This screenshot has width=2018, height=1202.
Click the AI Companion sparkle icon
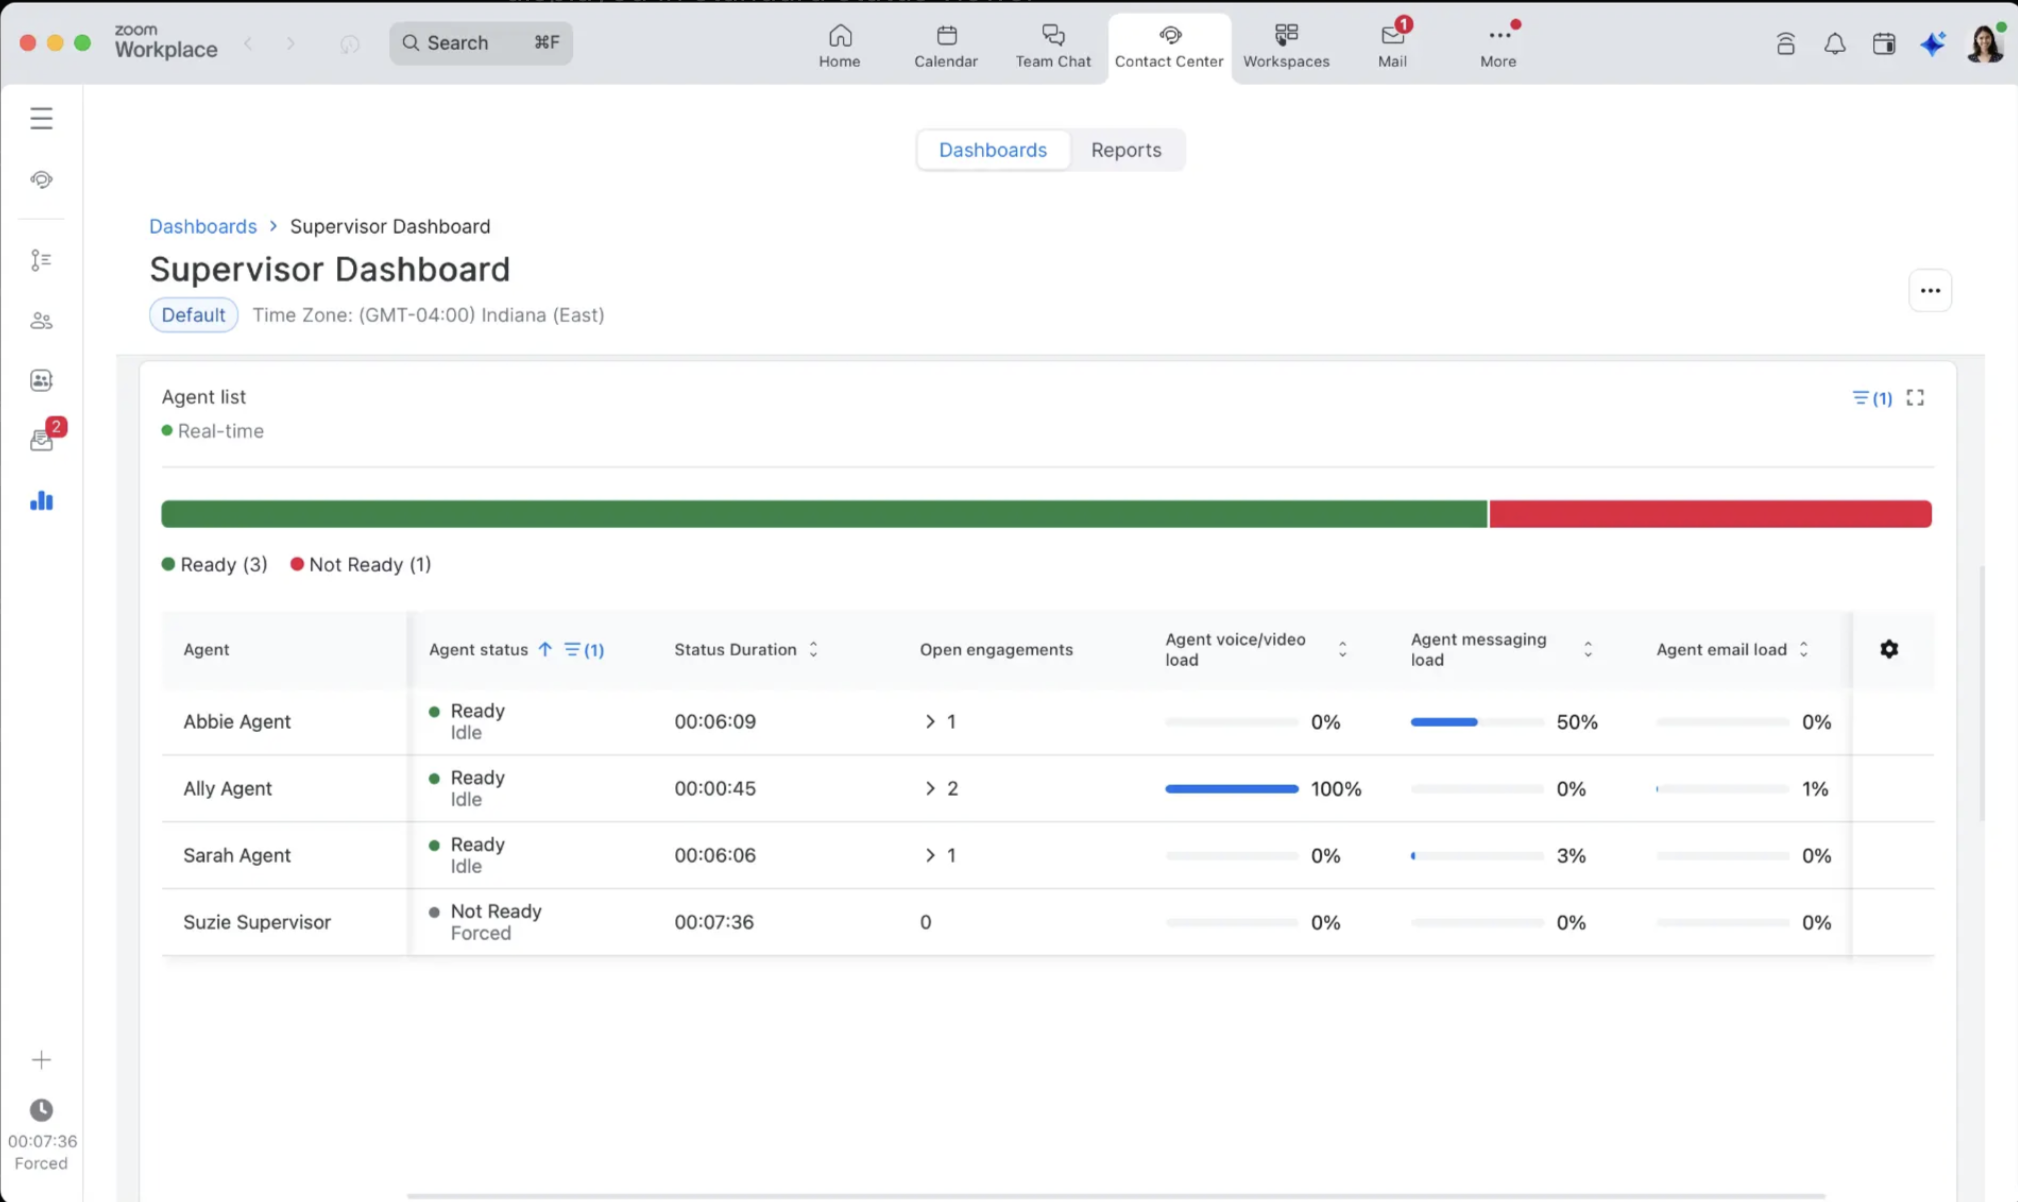point(1932,43)
